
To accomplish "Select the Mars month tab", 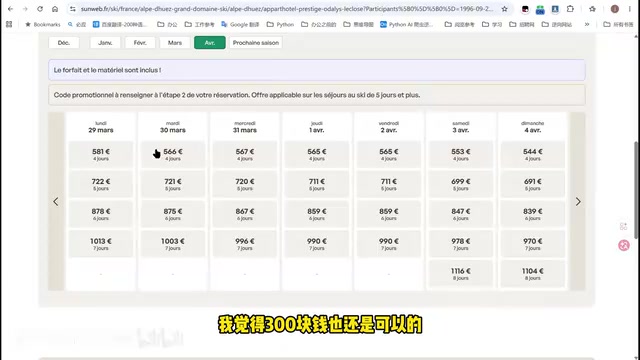I will pyautogui.click(x=175, y=42).
